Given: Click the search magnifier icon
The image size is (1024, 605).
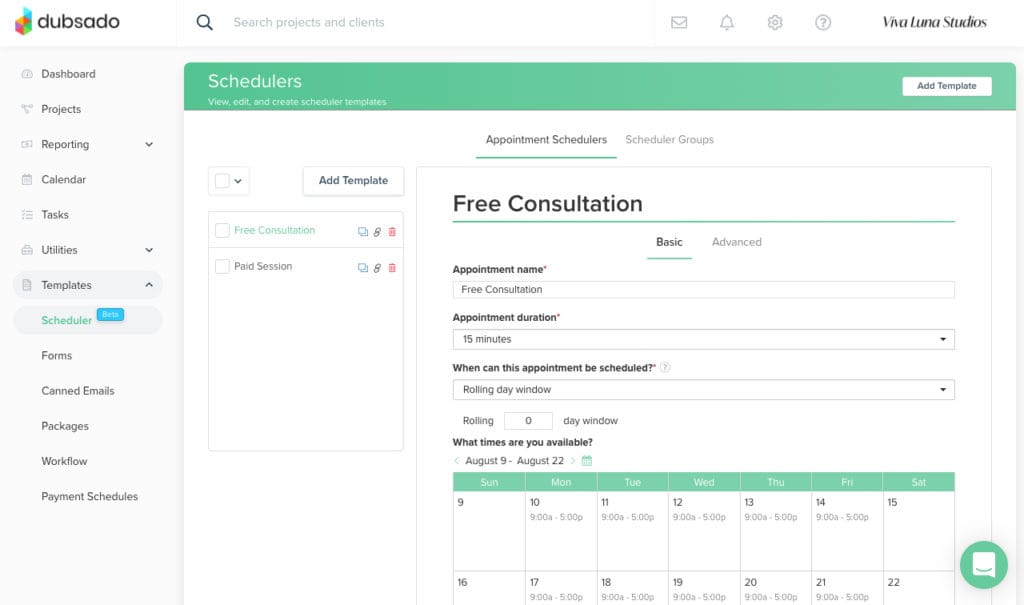Looking at the screenshot, I should [204, 22].
